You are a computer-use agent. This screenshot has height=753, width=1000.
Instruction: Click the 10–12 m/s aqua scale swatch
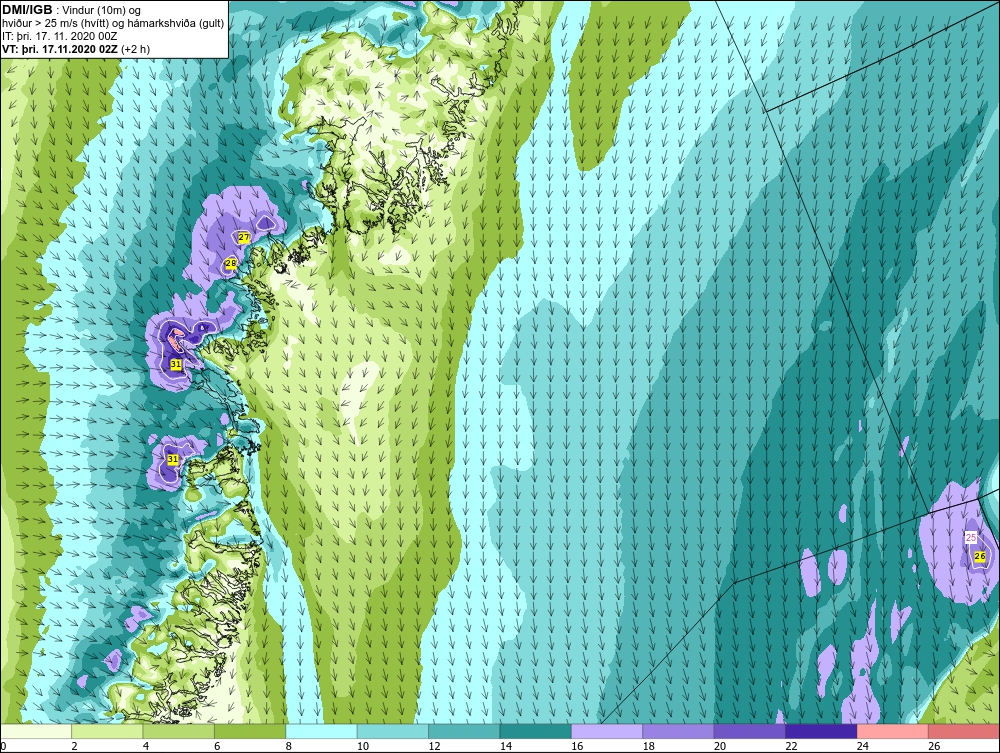point(393,731)
